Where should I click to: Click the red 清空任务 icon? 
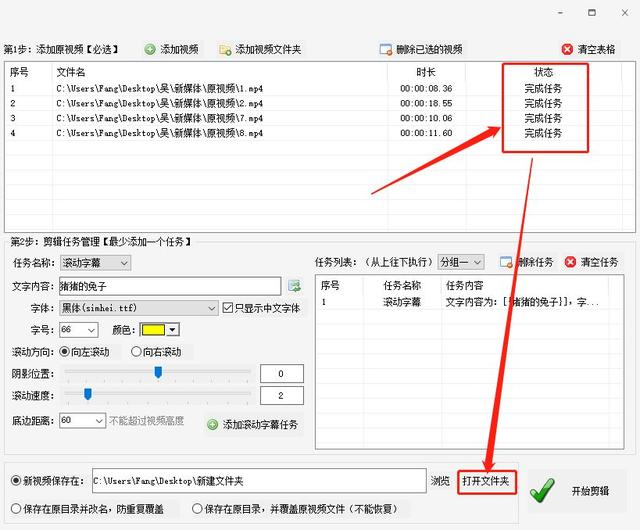pyautogui.click(x=571, y=262)
